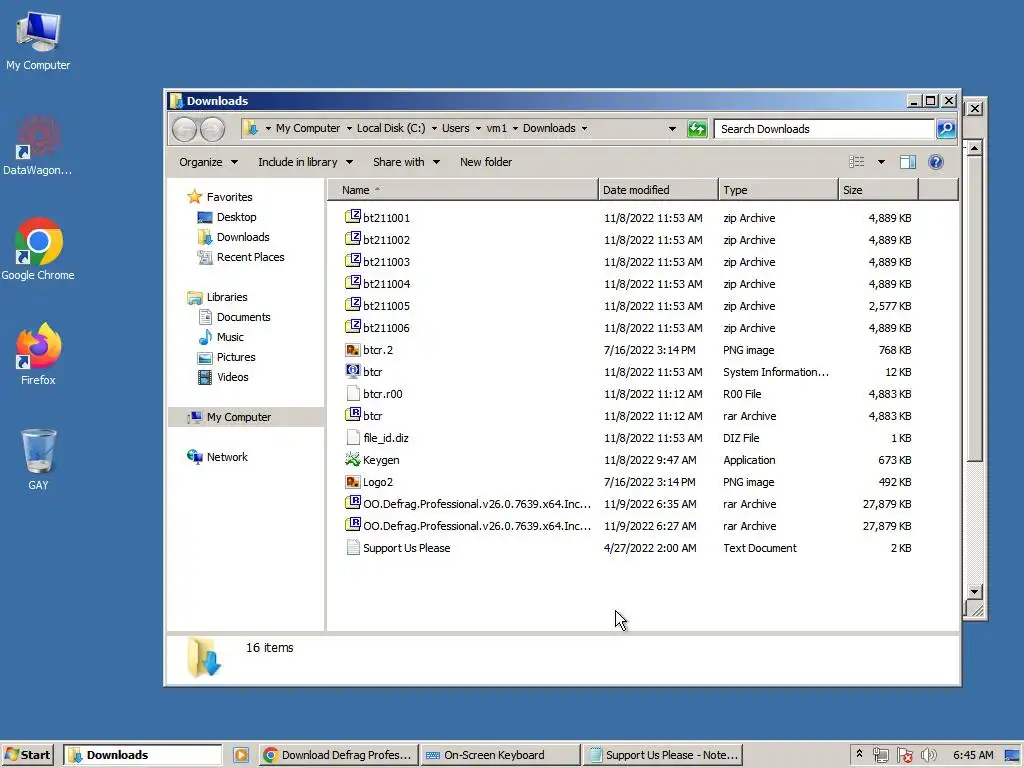Click the Start button
1024x768 pixels.
pyautogui.click(x=27, y=755)
